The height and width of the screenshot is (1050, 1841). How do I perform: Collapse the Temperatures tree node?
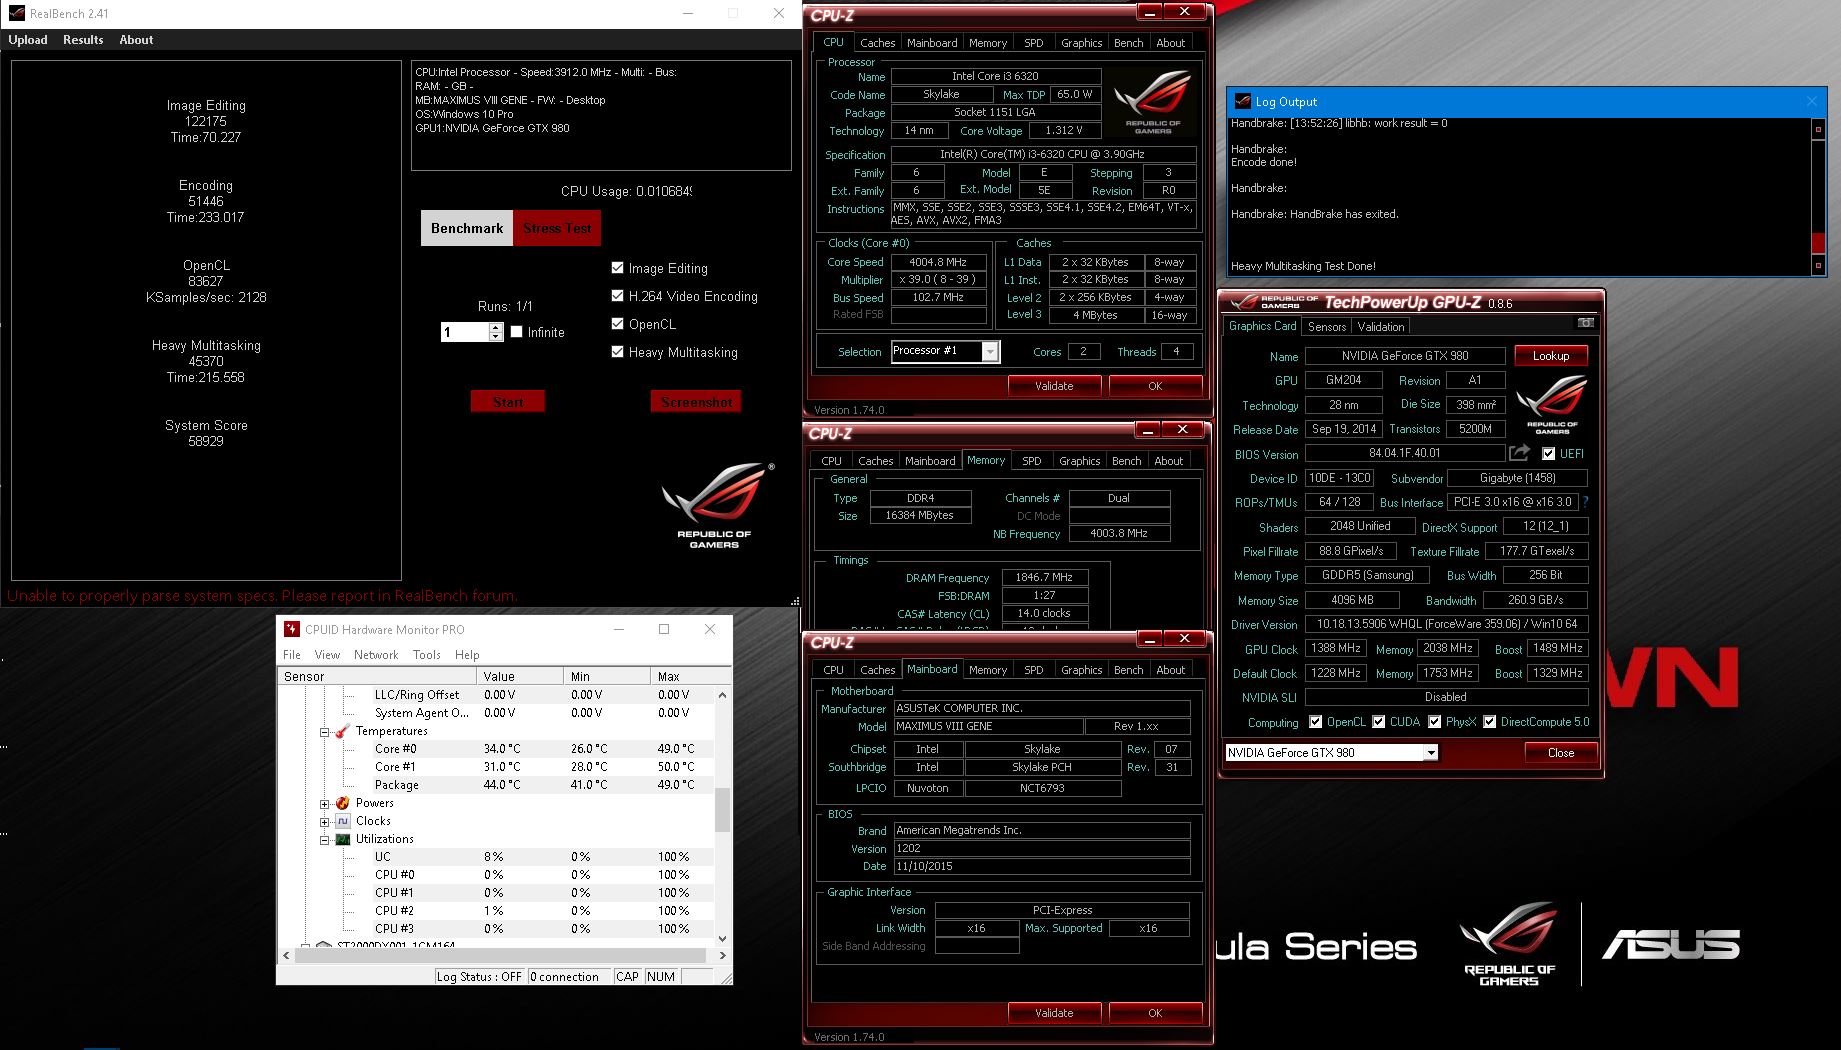pos(325,732)
